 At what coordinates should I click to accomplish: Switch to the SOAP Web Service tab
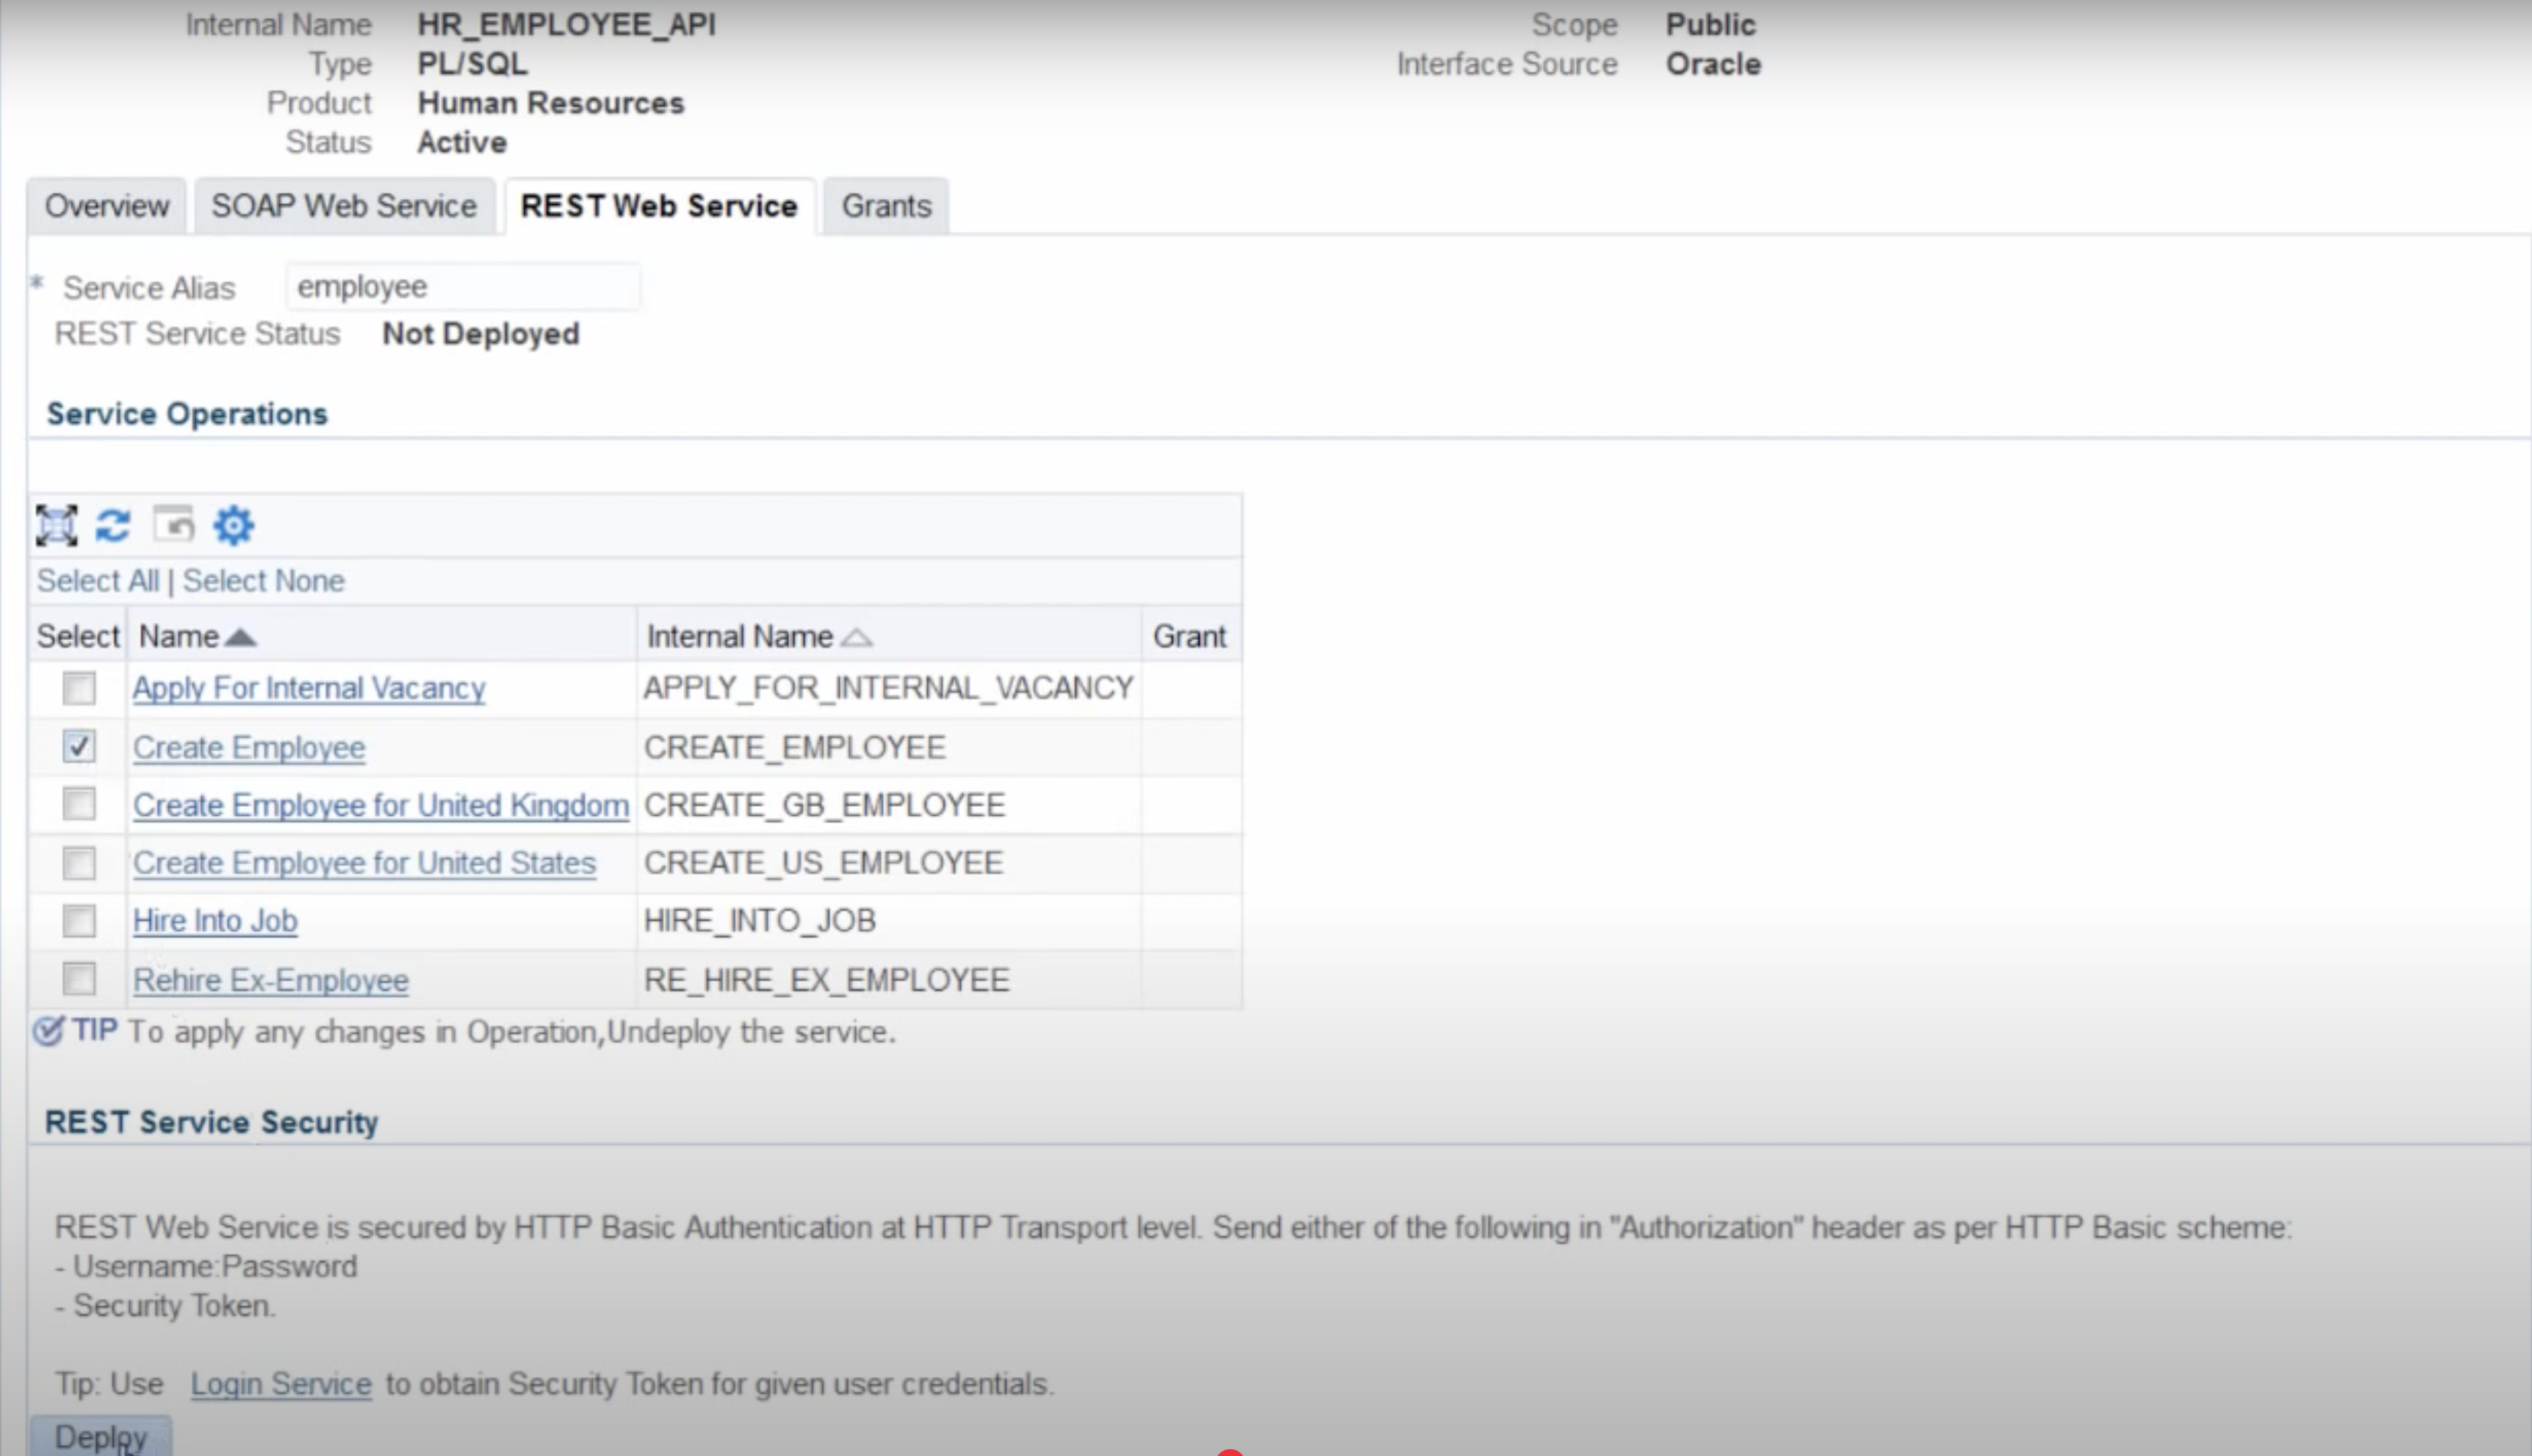click(x=344, y=206)
